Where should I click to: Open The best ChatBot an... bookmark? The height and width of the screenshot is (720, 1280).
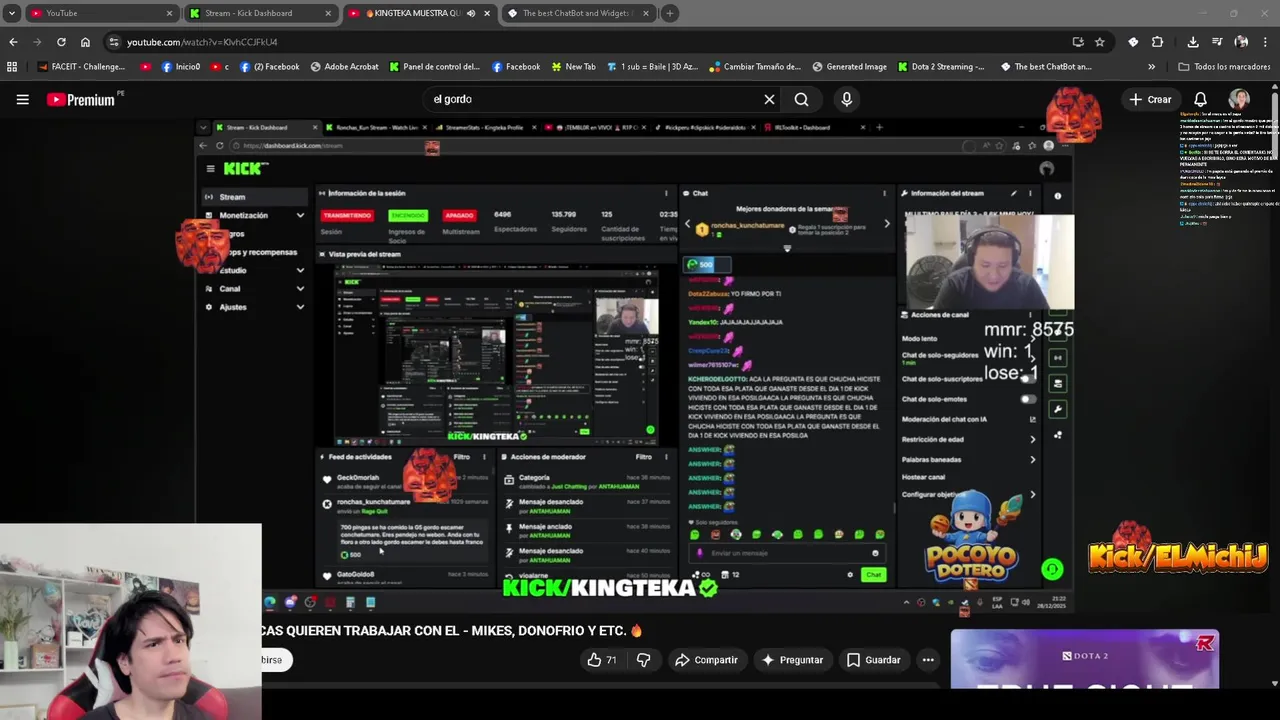[1045, 67]
